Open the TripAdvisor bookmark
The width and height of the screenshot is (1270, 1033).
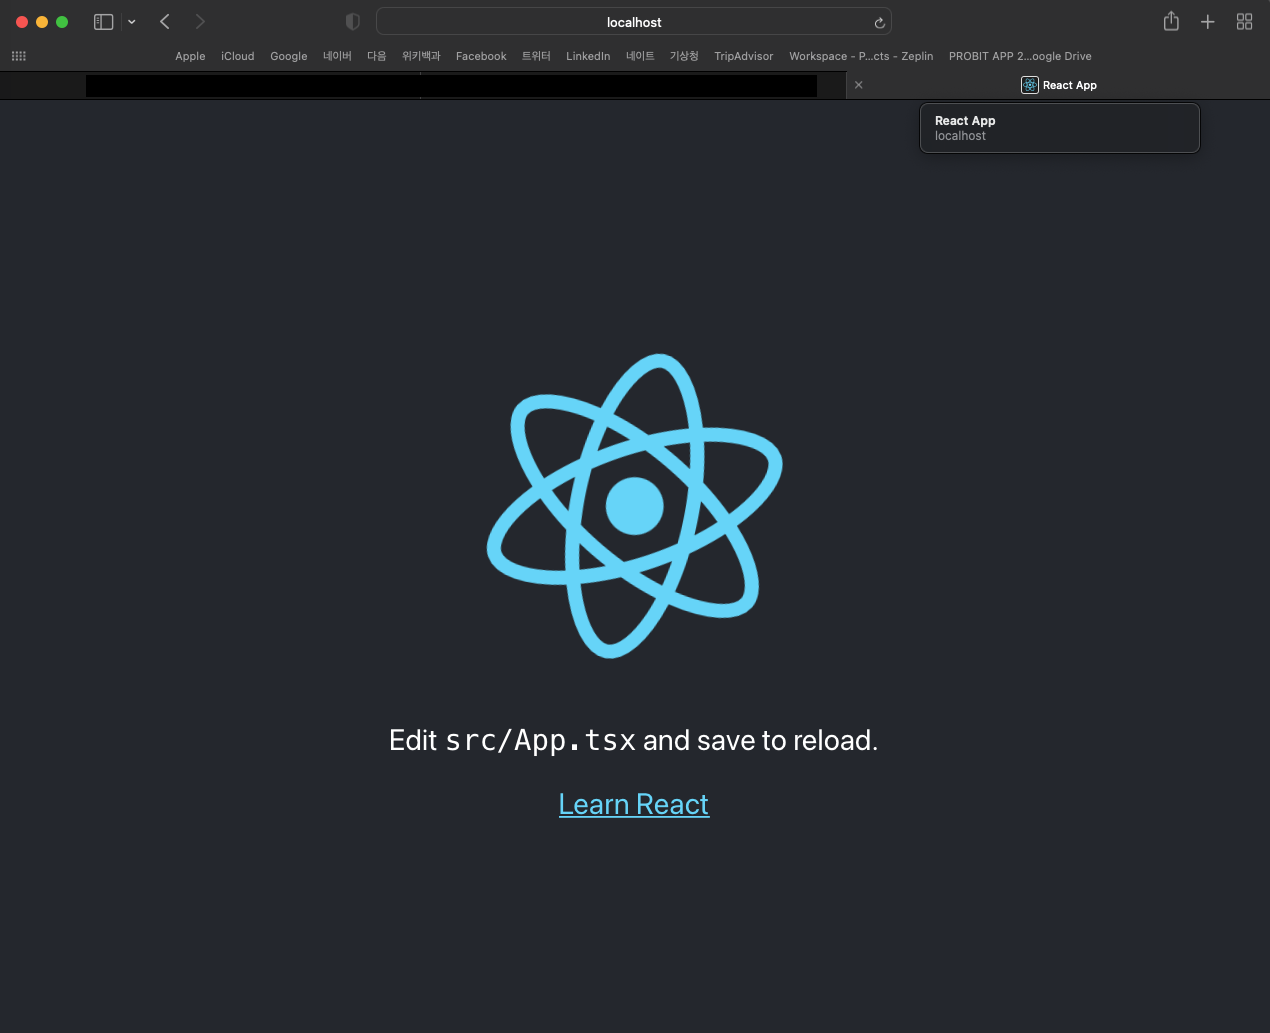coord(744,56)
